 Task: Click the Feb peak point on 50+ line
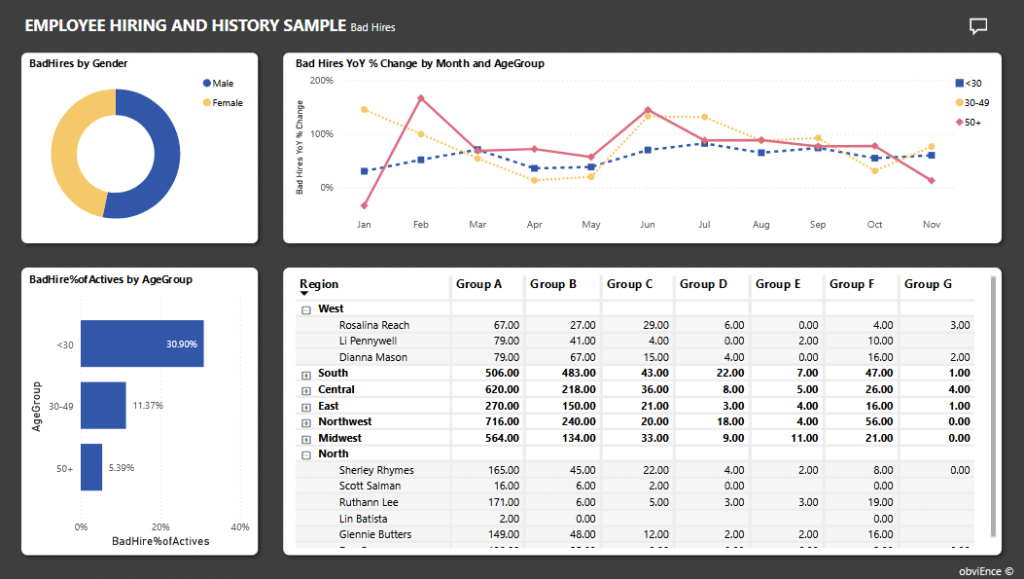click(x=421, y=99)
